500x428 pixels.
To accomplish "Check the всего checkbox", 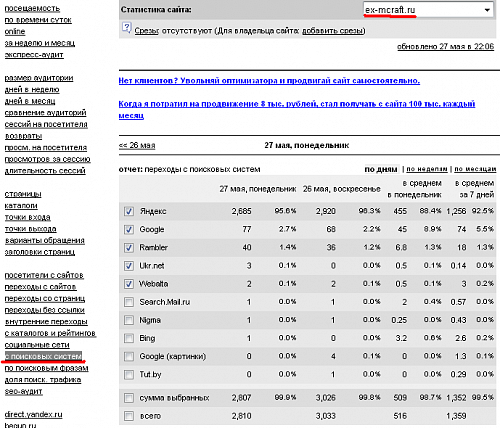I will [129, 416].
